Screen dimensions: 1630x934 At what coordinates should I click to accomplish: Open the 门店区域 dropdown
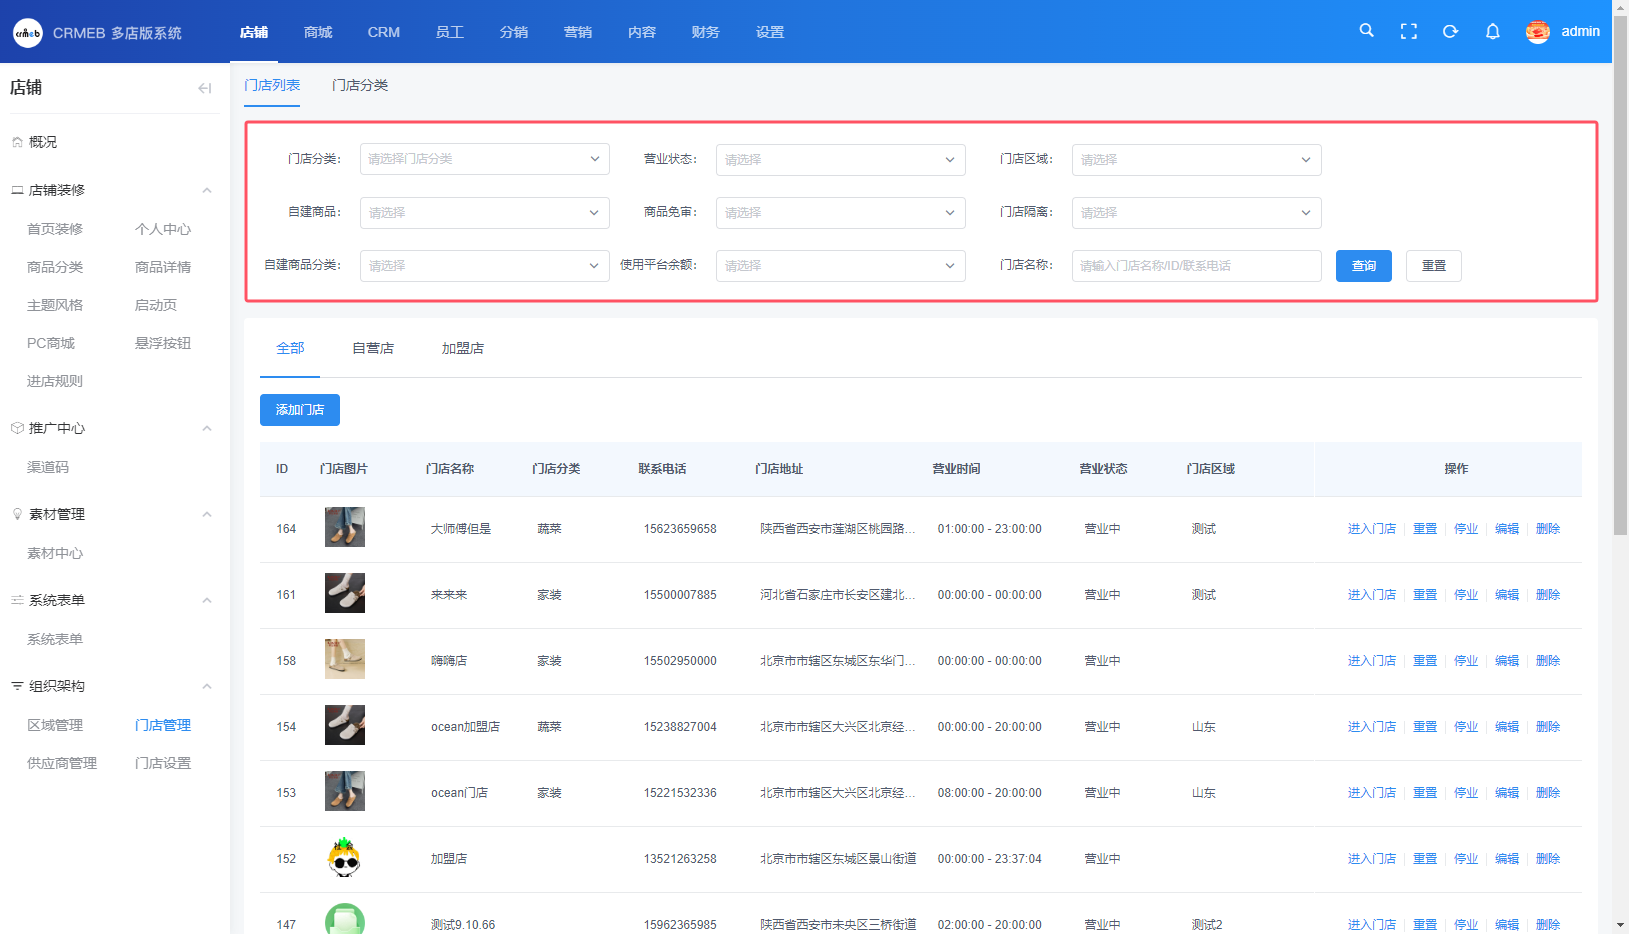point(1197,160)
